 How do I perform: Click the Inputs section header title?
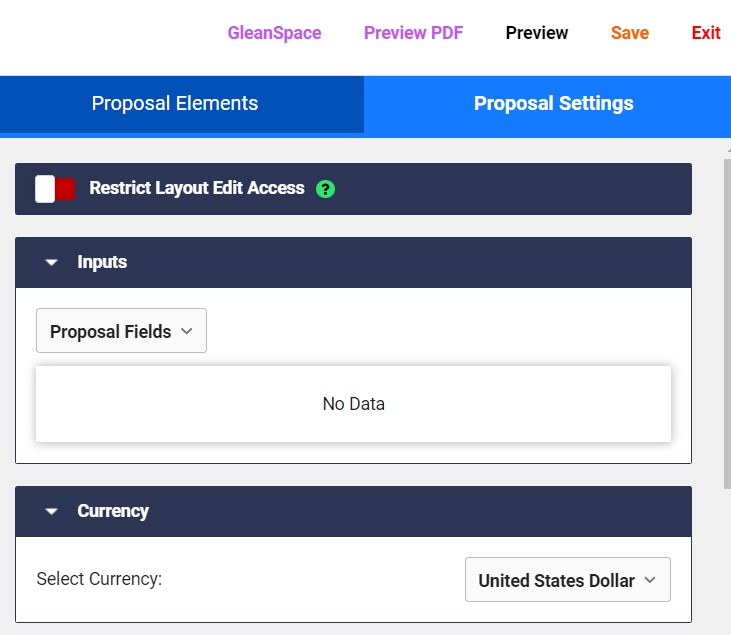(102, 262)
